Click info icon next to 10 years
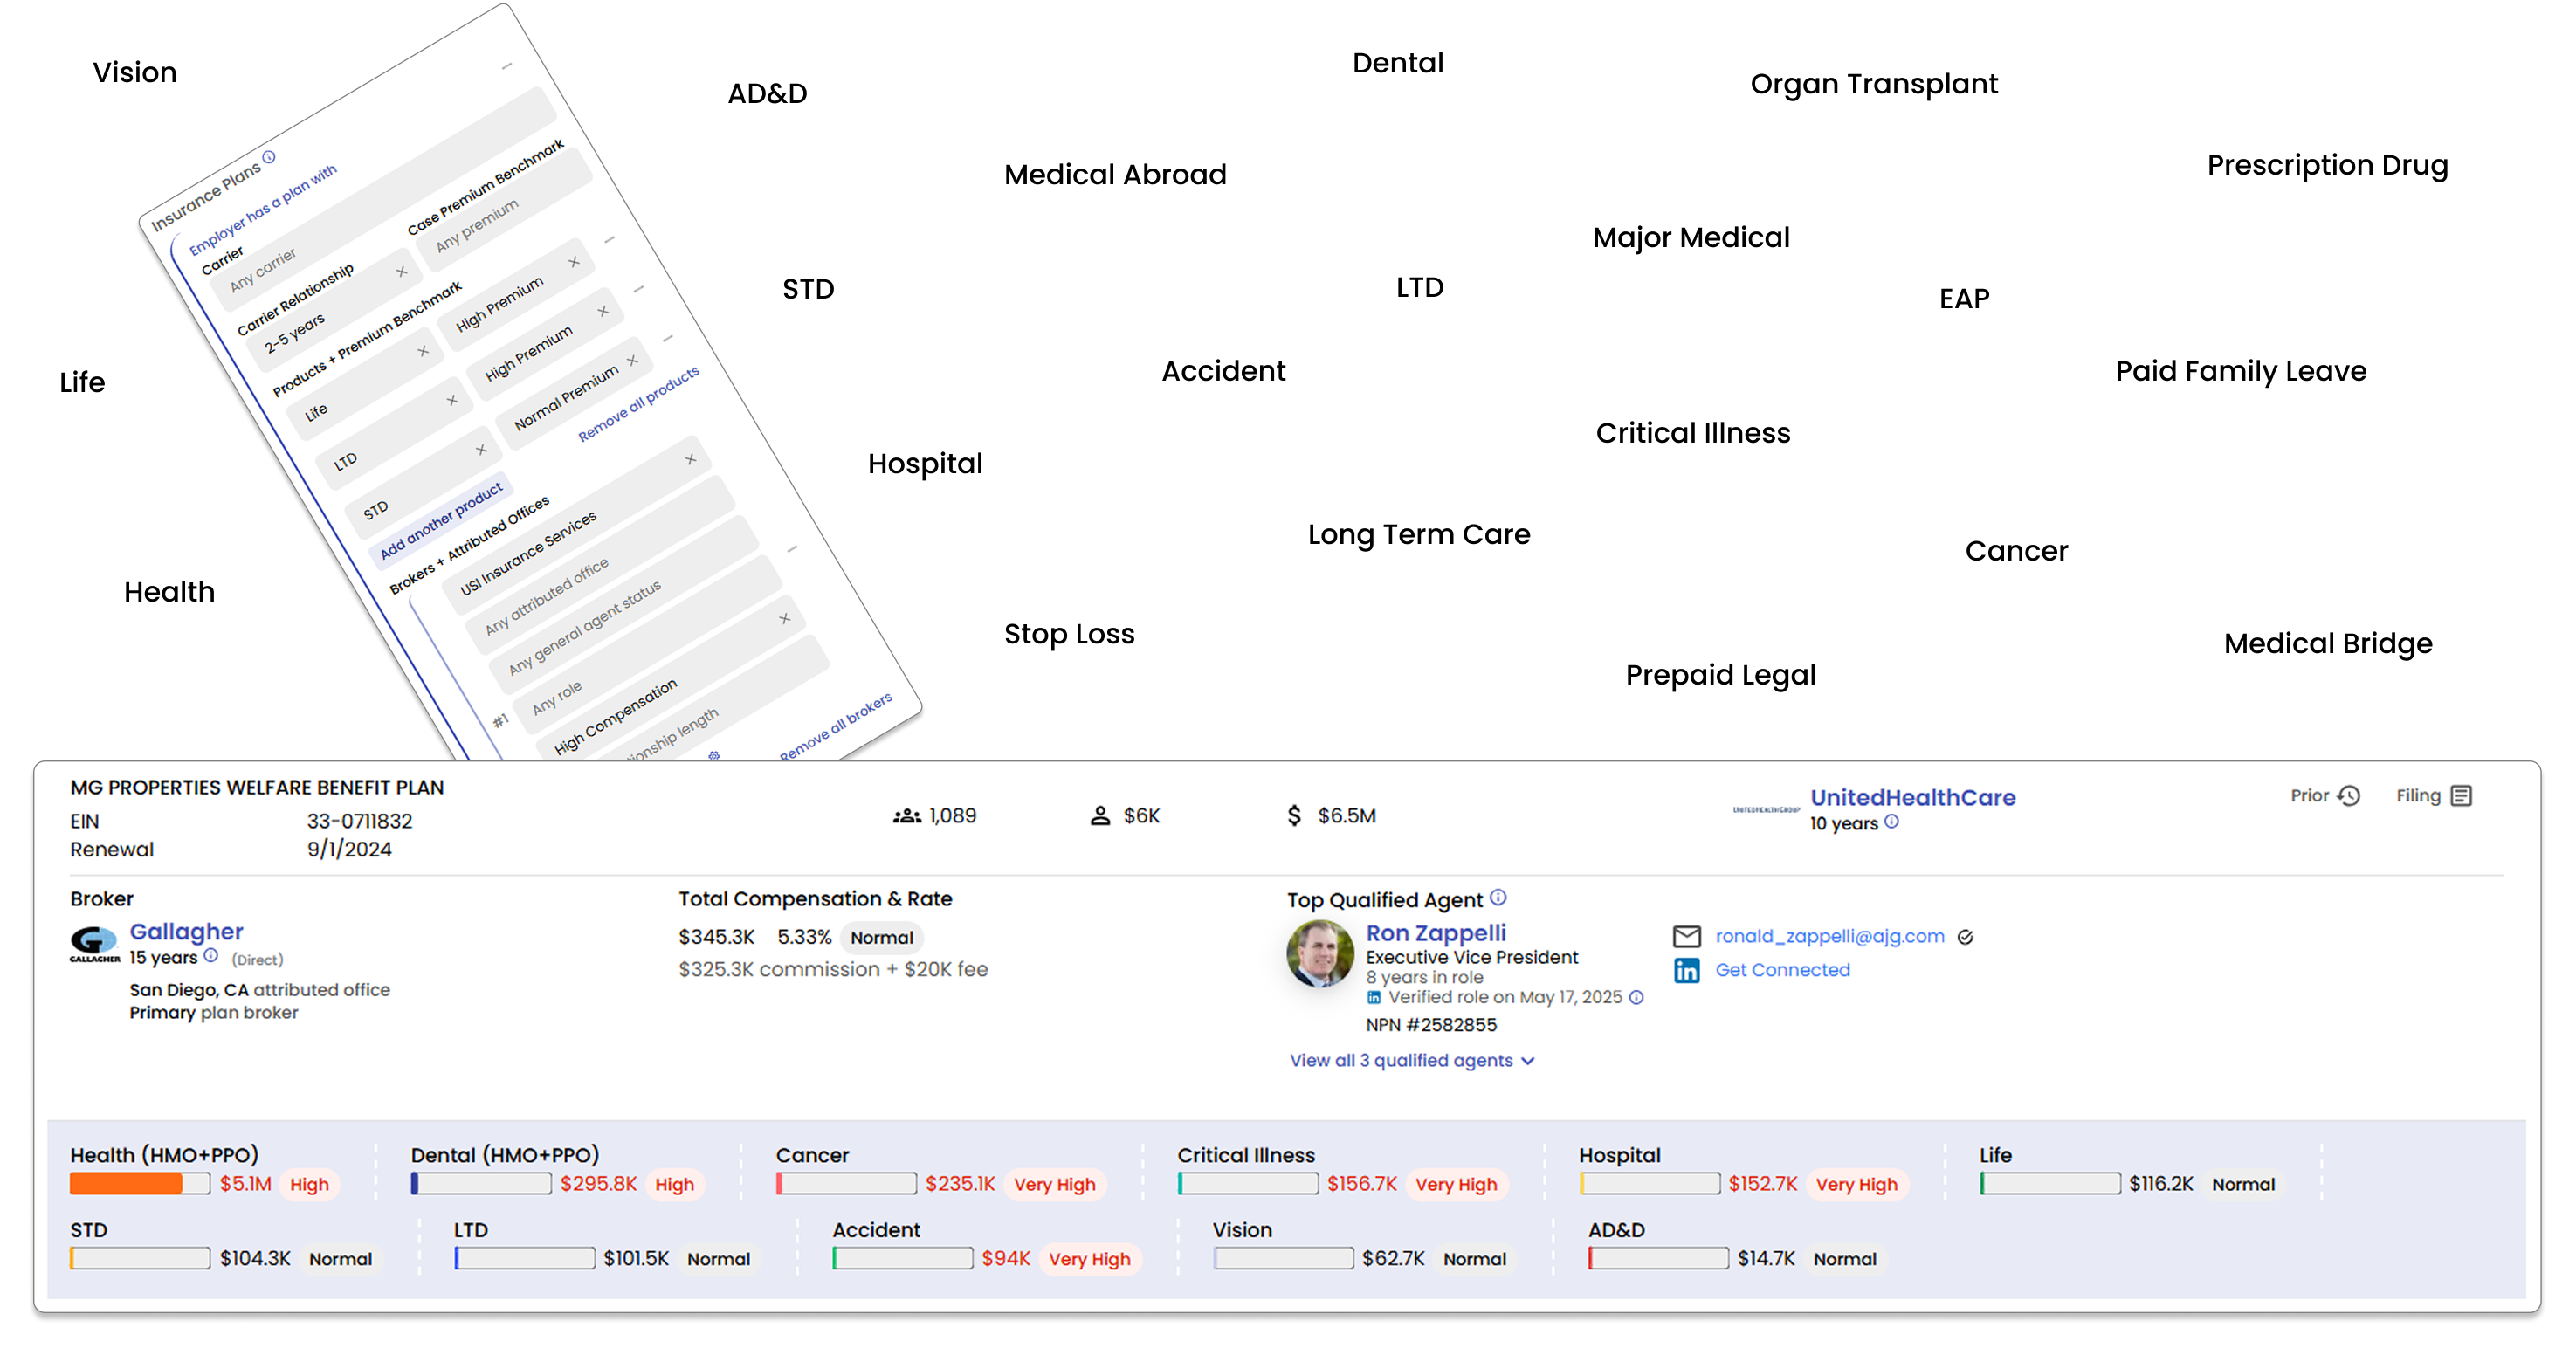2576x1369 pixels. [1892, 822]
